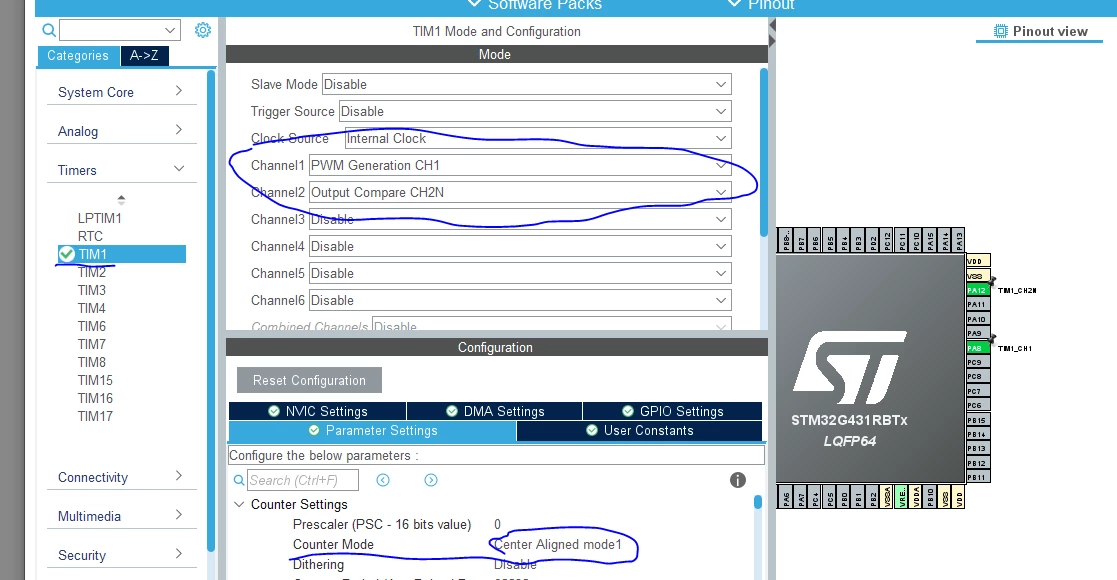Viewport: 1117px width, 580px height.
Task: Expand the System Core category
Action: pos(121,92)
